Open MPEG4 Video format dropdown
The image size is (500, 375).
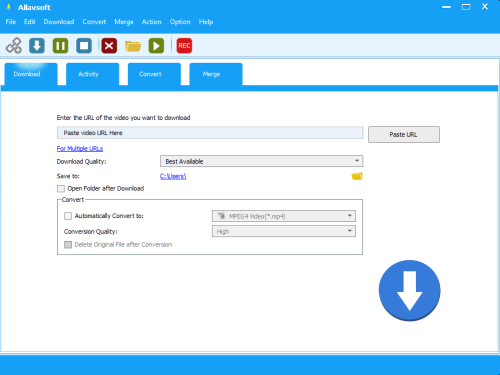click(x=284, y=216)
